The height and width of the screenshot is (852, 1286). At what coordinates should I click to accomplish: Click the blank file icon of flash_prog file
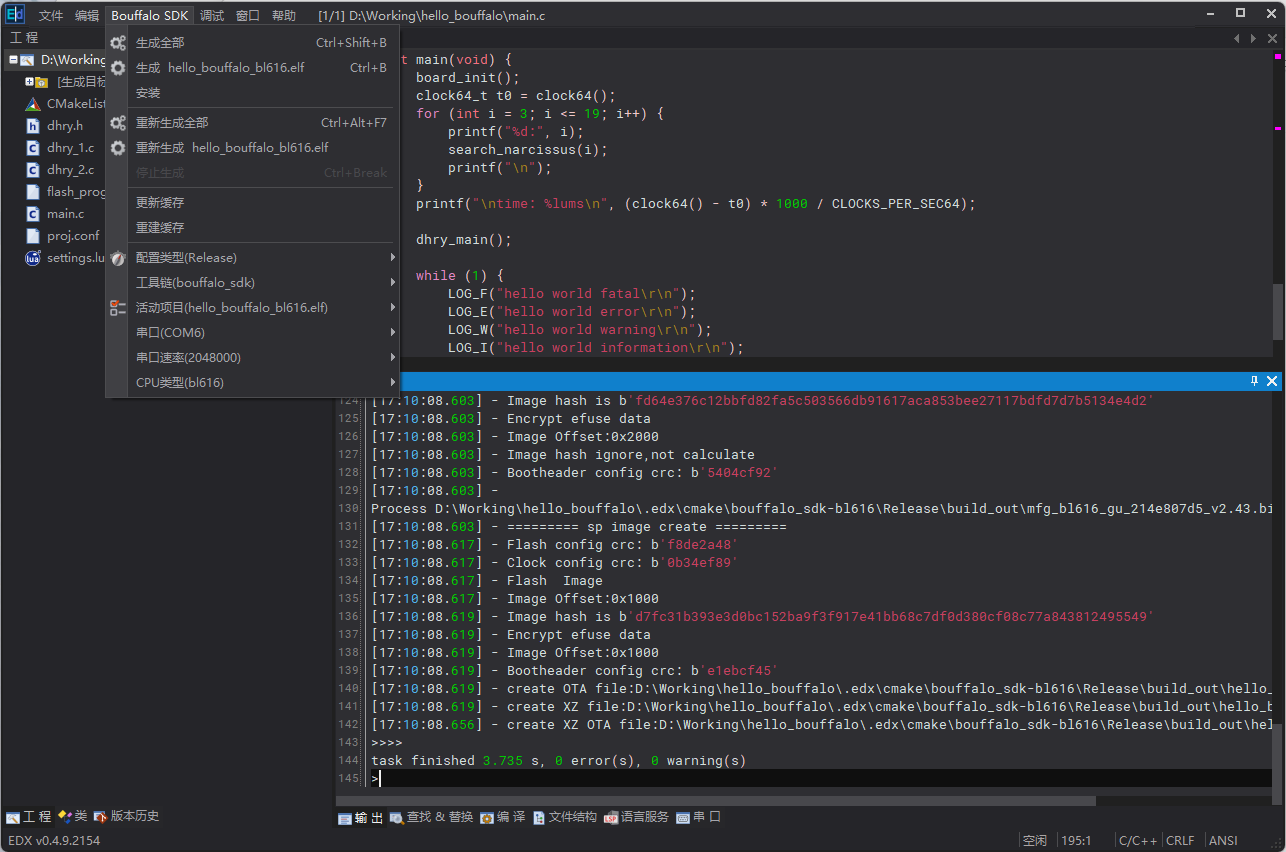pyautogui.click(x=33, y=192)
